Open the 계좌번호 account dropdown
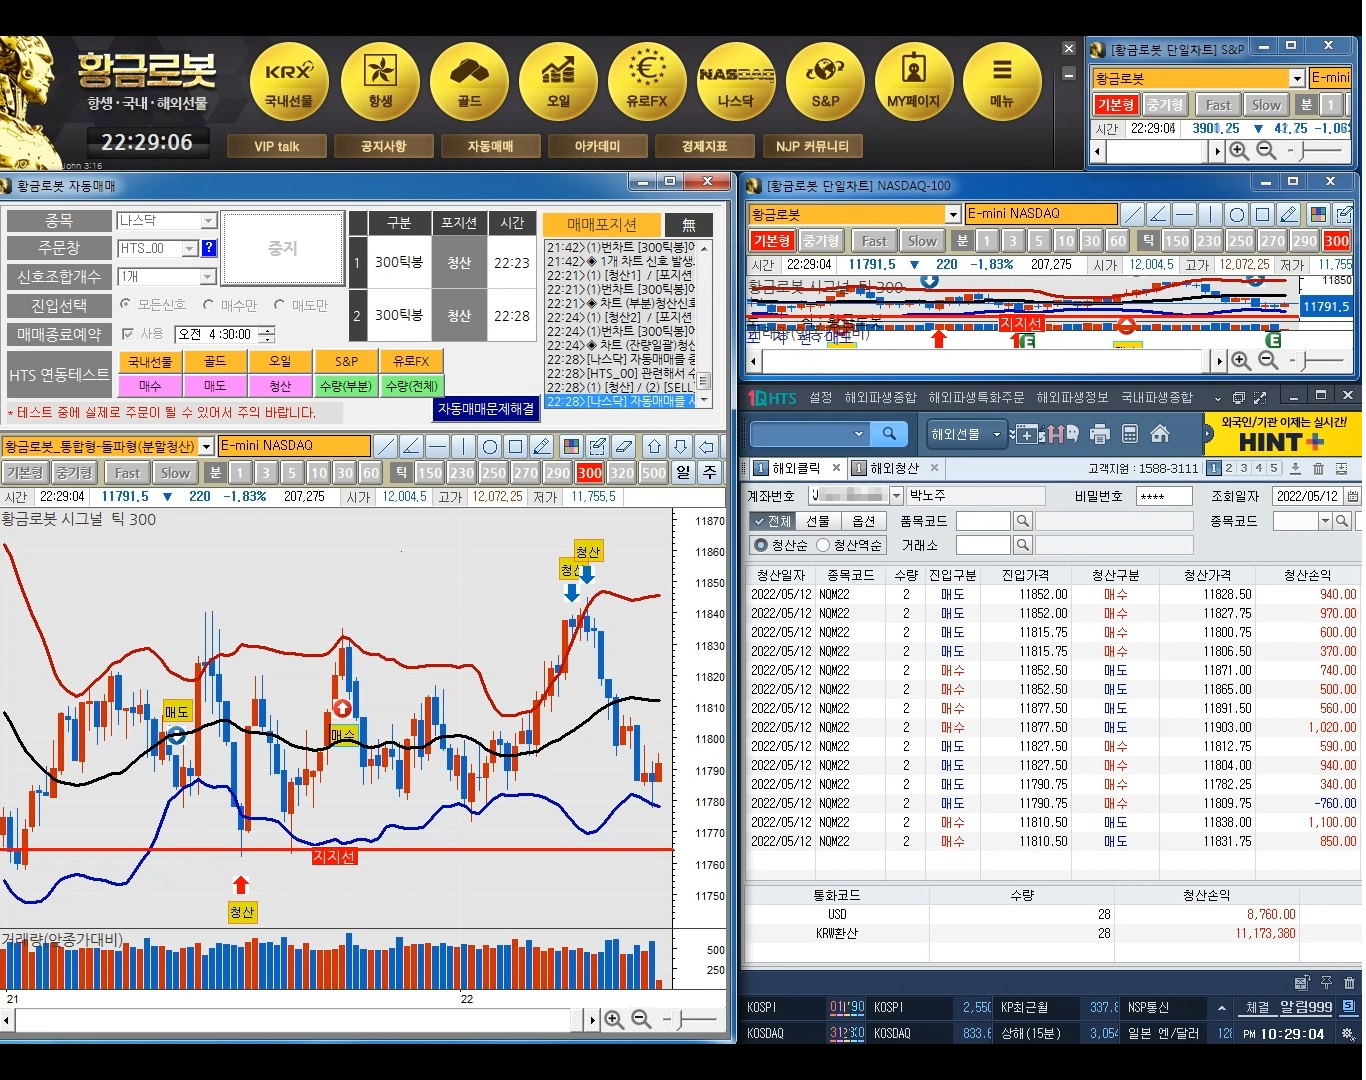 click(x=896, y=496)
